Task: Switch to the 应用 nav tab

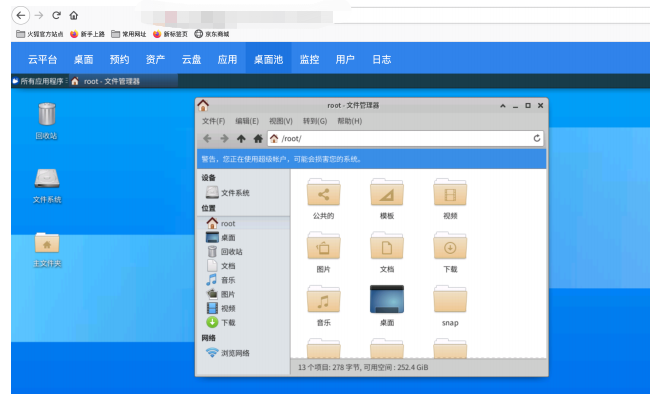Action: [x=228, y=59]
